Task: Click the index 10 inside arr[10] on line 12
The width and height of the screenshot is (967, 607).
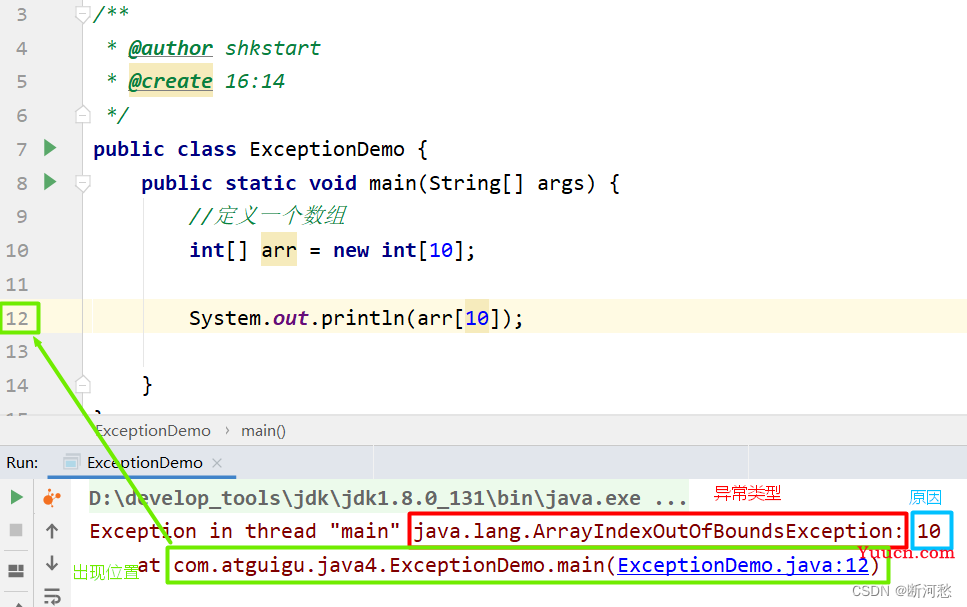Action: [x=477, y=318]
